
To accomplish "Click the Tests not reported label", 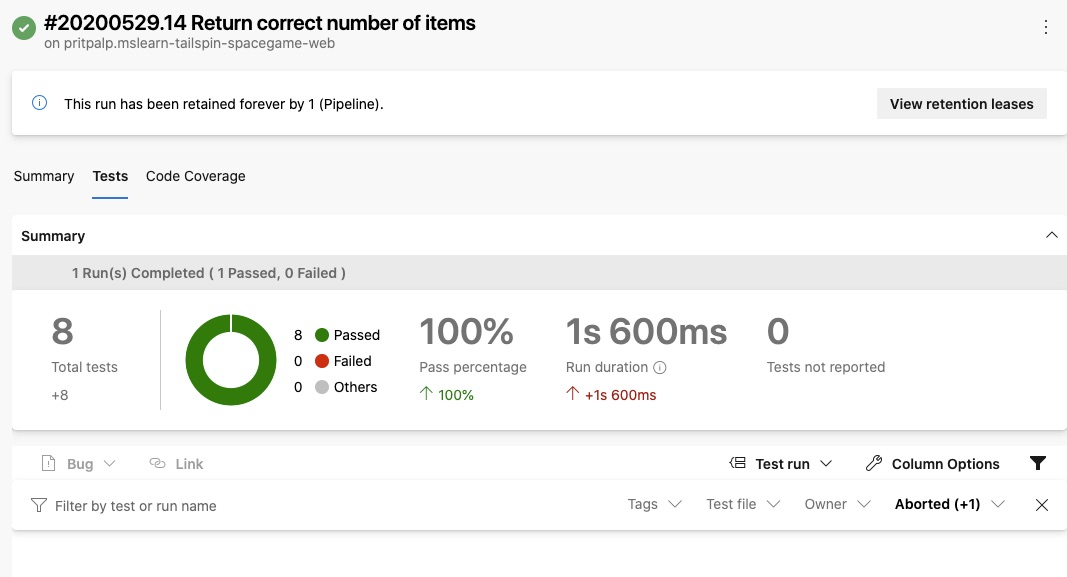I will [825, 367].
